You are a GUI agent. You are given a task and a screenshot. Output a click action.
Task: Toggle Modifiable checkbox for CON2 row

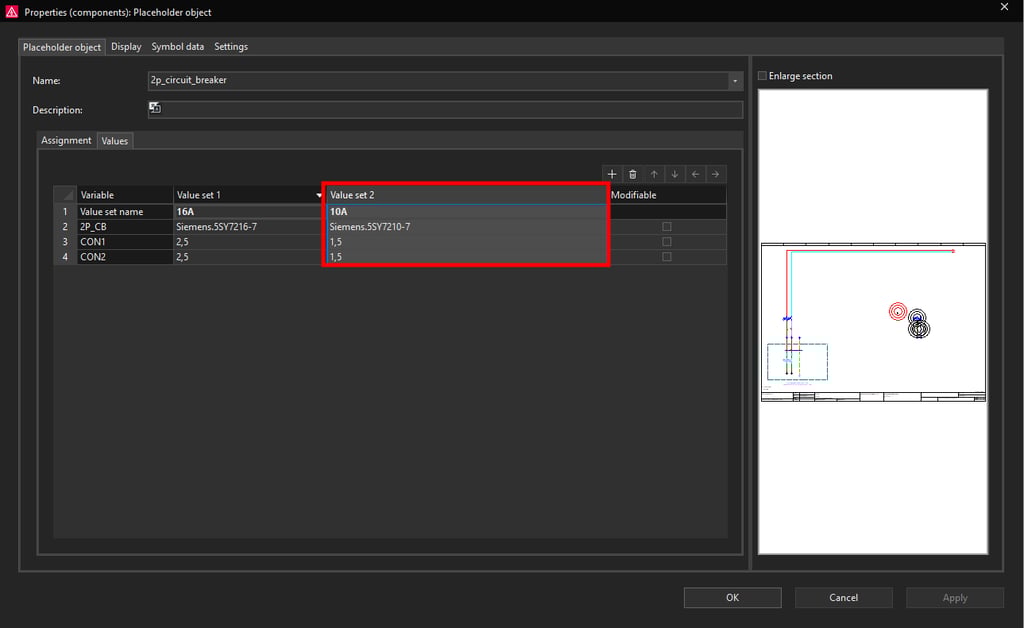667,257
